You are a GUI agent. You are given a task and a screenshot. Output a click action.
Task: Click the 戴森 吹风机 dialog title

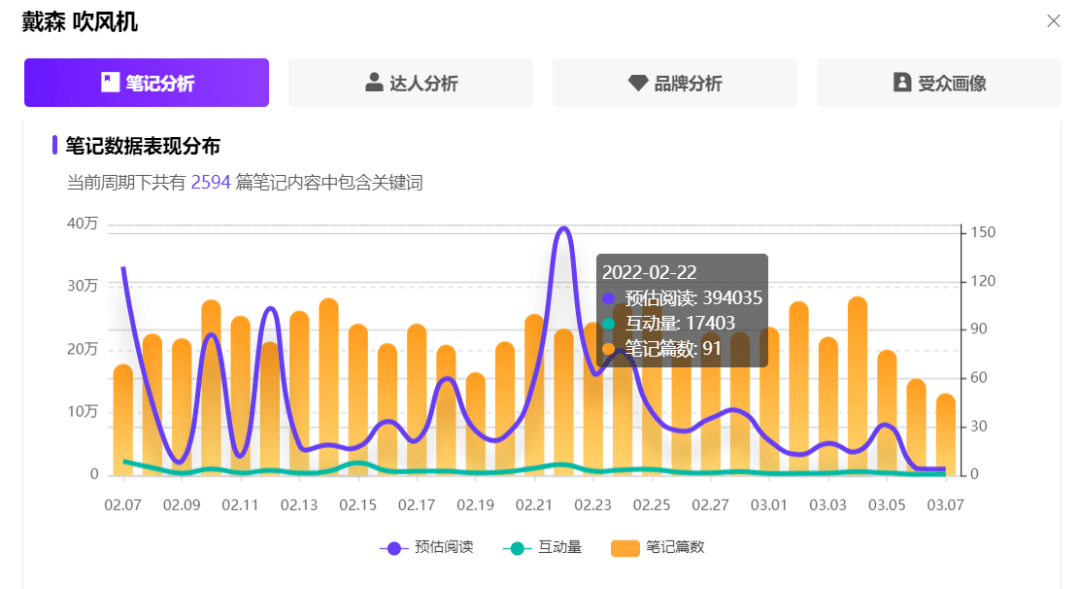pyautogui.click(x=79, y=22)
